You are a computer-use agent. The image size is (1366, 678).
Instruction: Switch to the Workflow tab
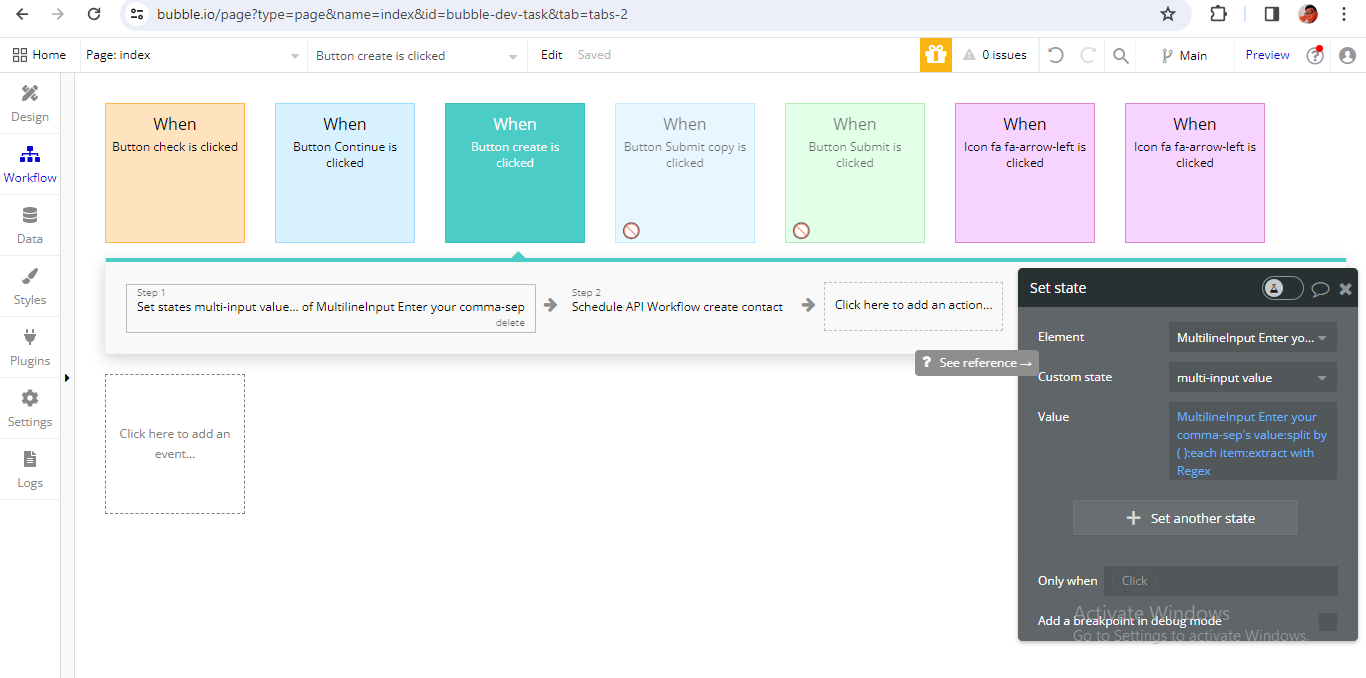(x=30, y=165)
